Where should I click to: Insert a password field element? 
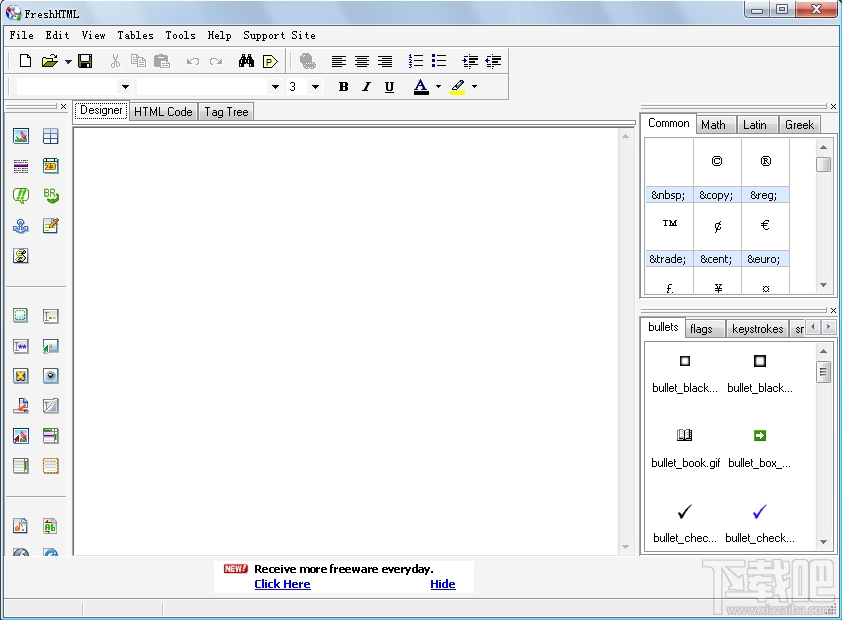pyautogui.click(x=21, y=346)
